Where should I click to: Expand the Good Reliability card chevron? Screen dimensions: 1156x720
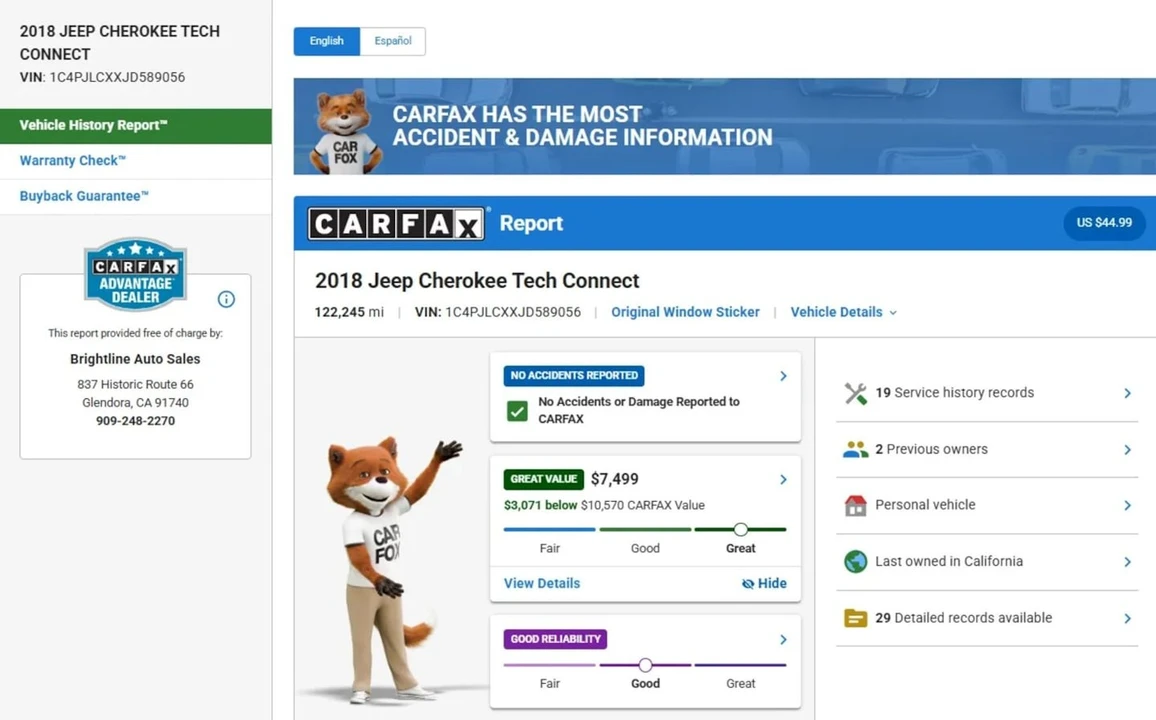784,640
